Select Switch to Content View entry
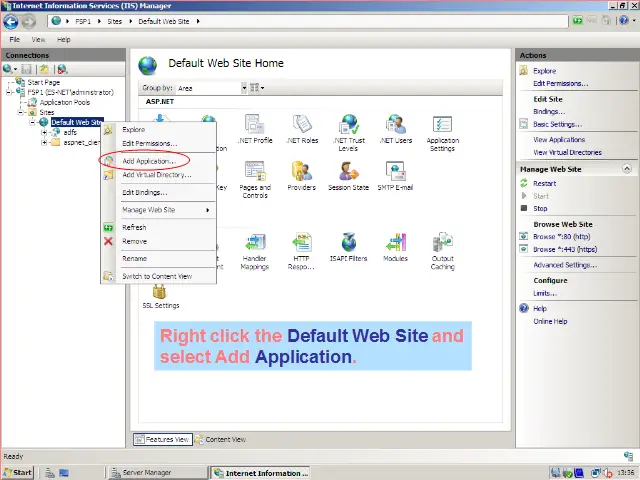Image resolution: width=640 pixels, height=480 pixels. click(157, 276)
